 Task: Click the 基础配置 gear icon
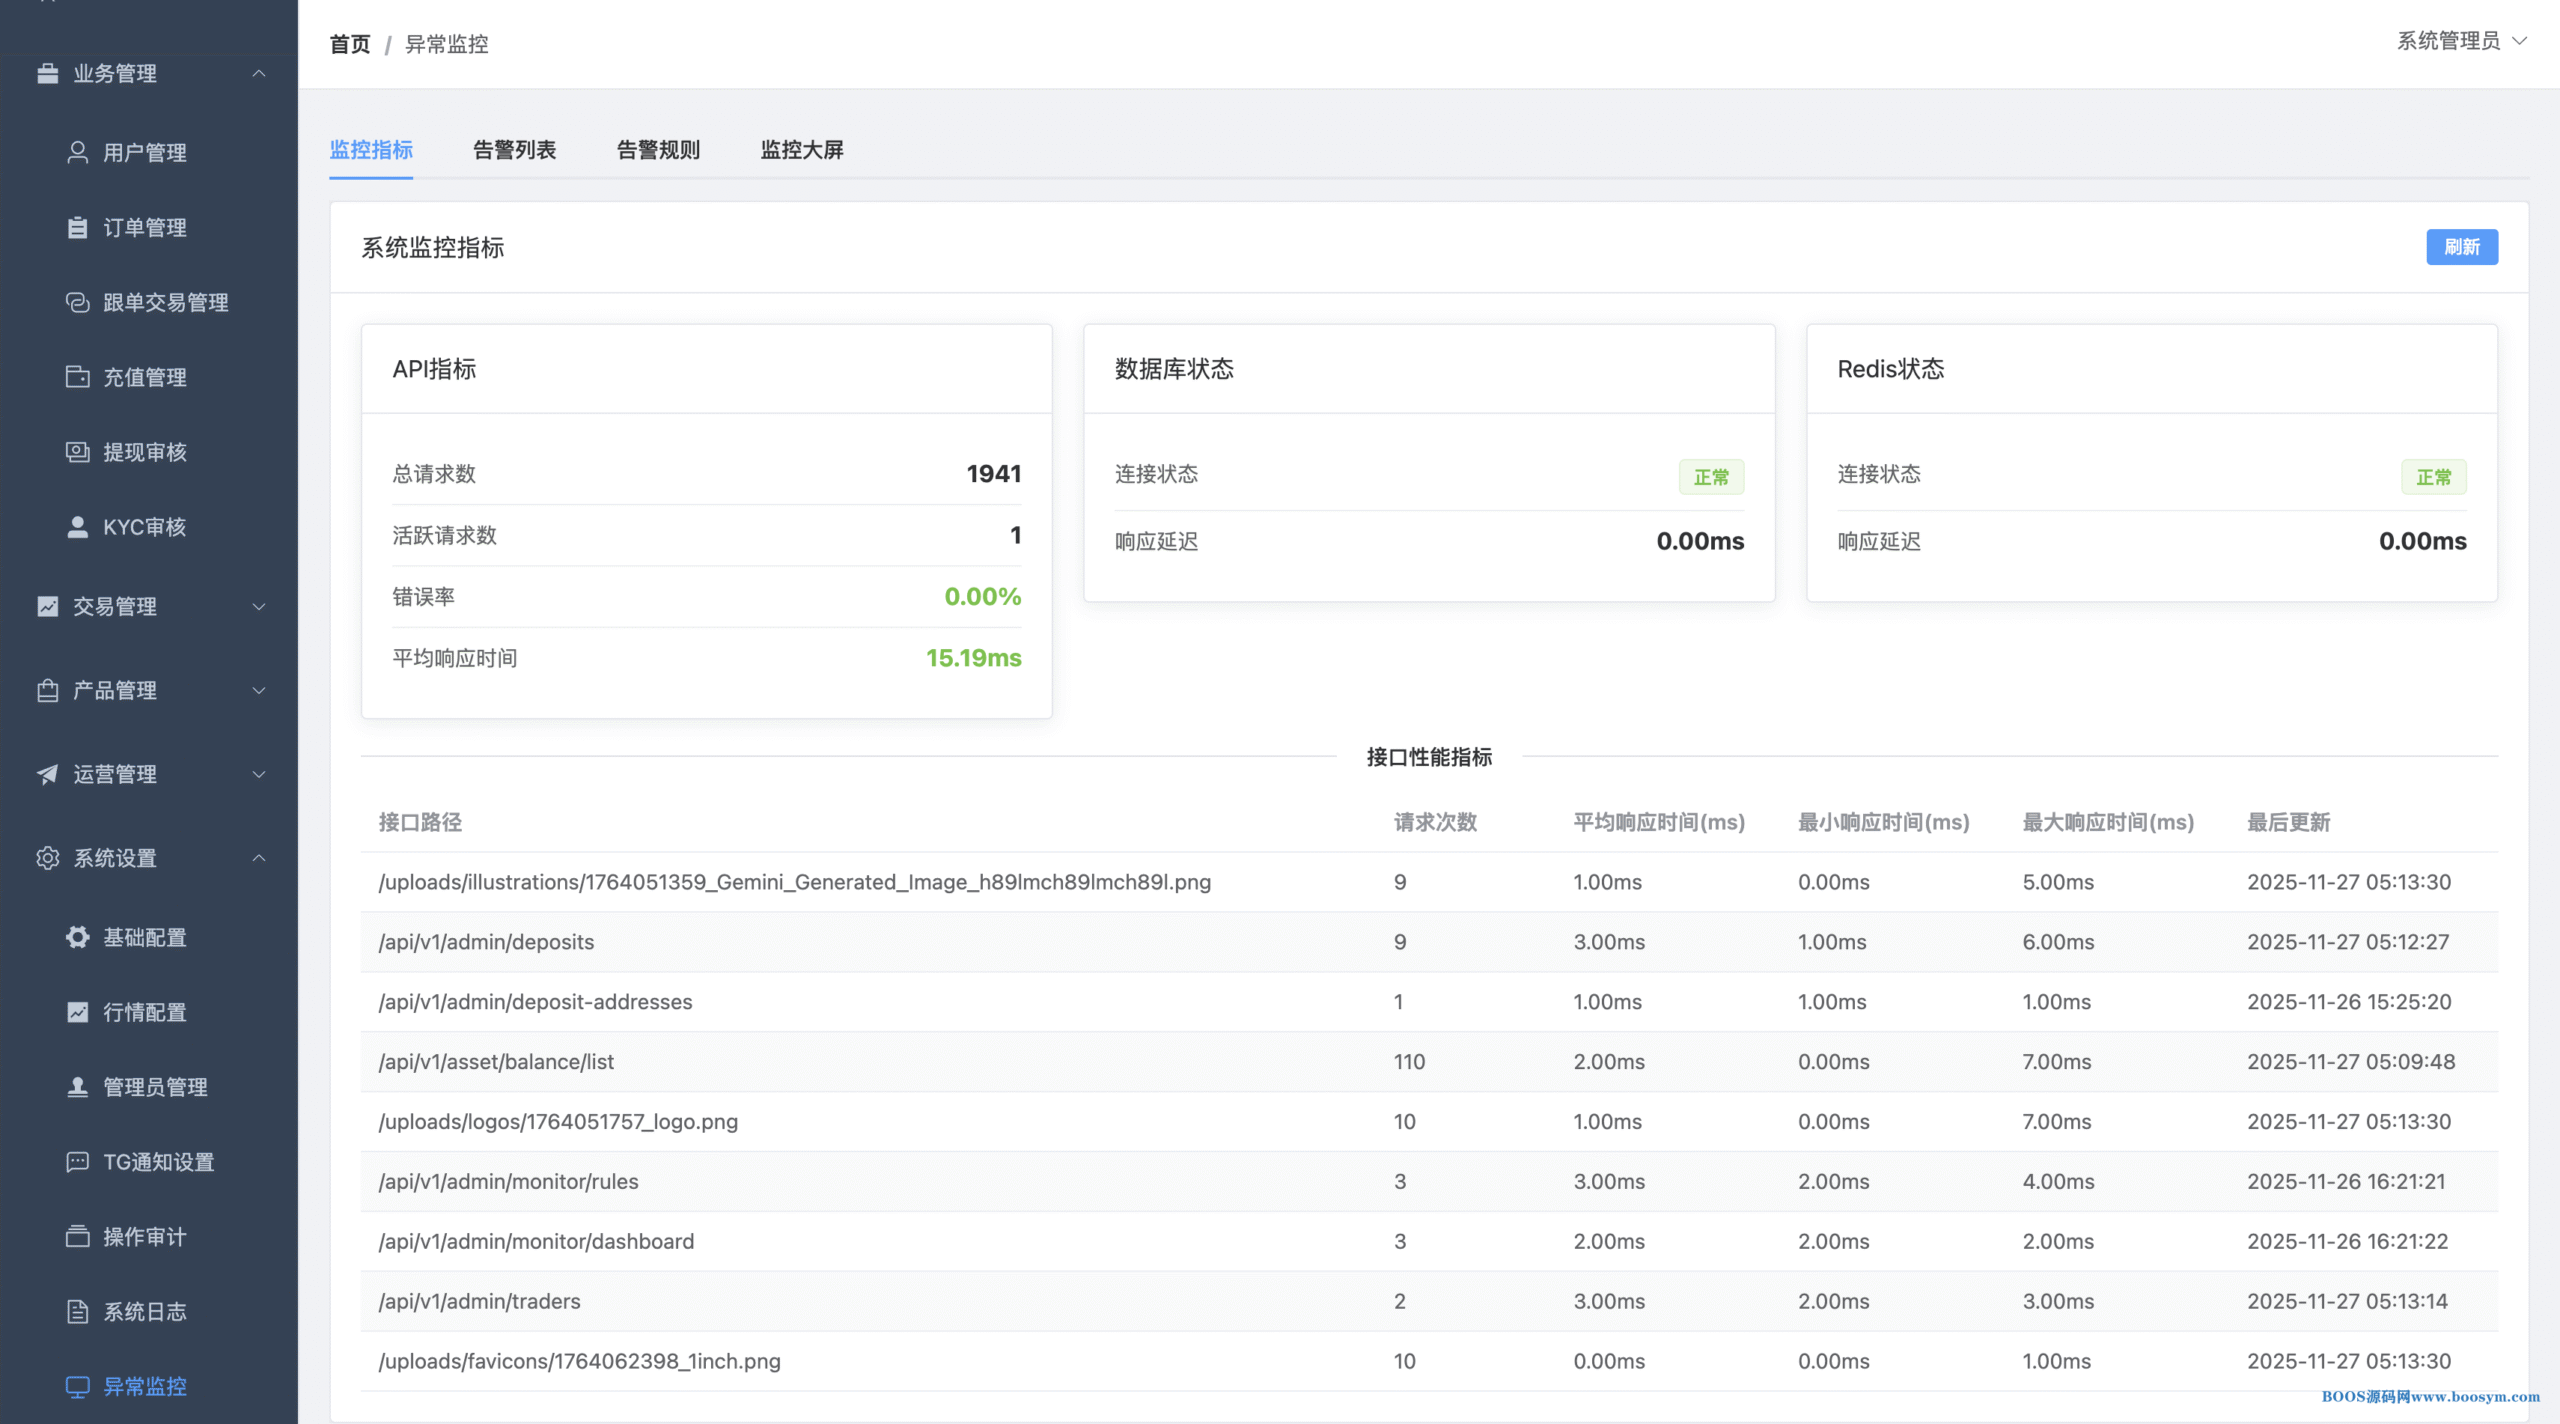point(77,937)
